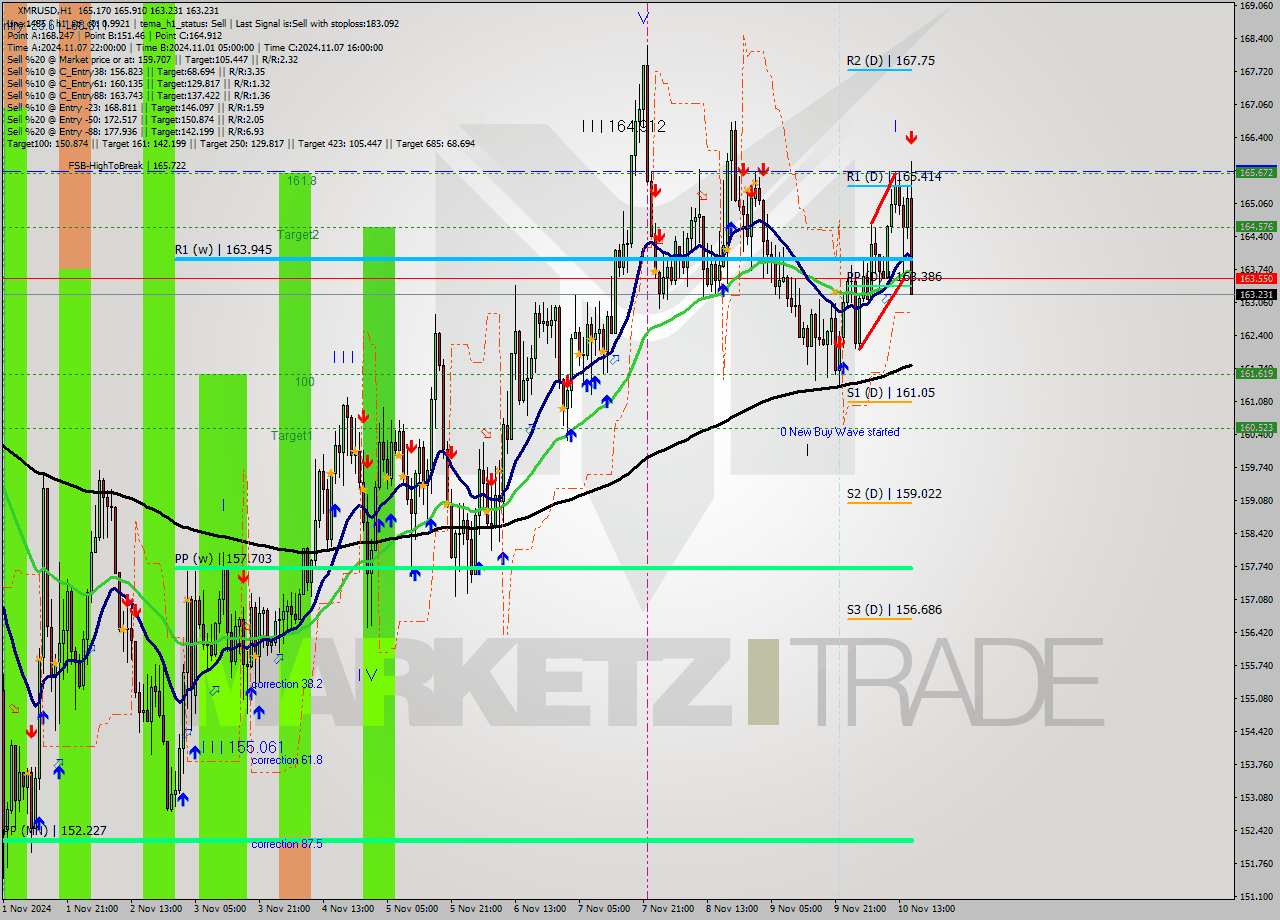The height and width of the screenshot is (920, 1280).
Task: Click the green 161.619 price tag
Action: point(1256,373)
